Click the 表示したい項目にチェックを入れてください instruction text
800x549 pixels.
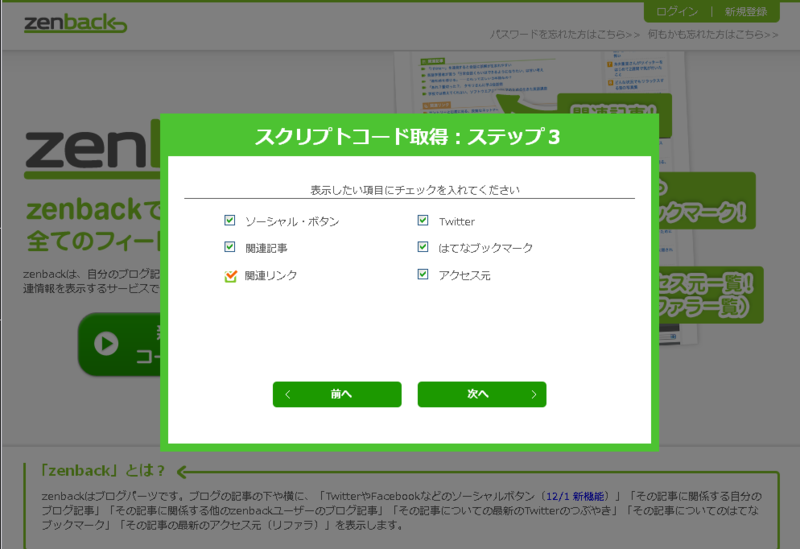pos(415,190)
